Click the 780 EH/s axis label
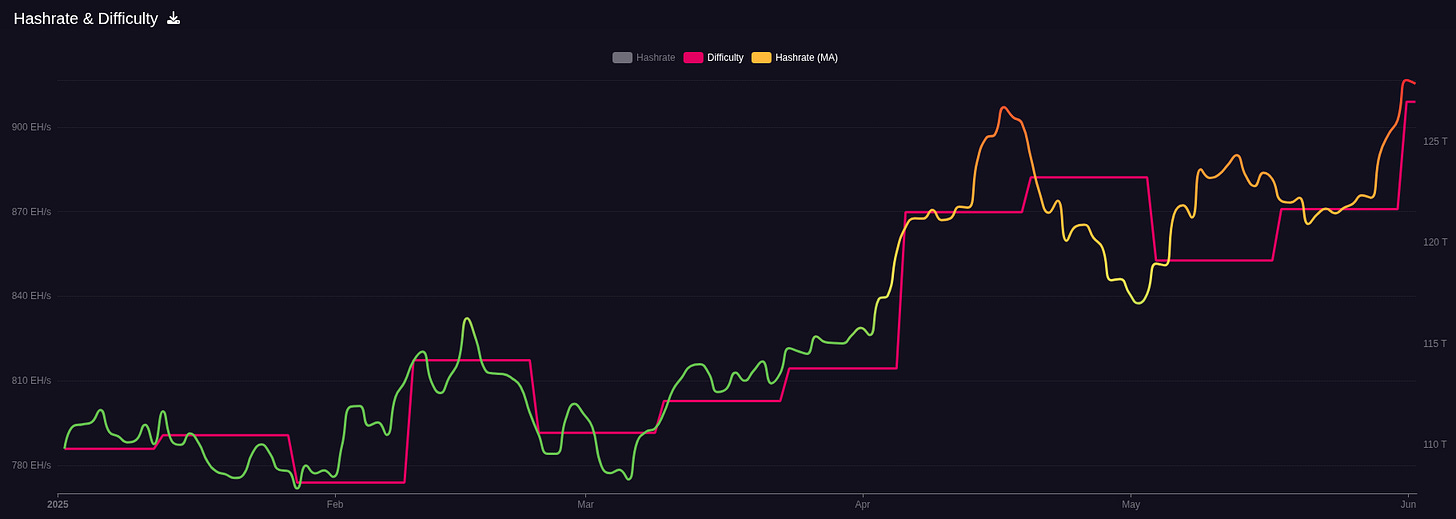The height and width of the screenshot is (519, 1456). pos(31,465)
